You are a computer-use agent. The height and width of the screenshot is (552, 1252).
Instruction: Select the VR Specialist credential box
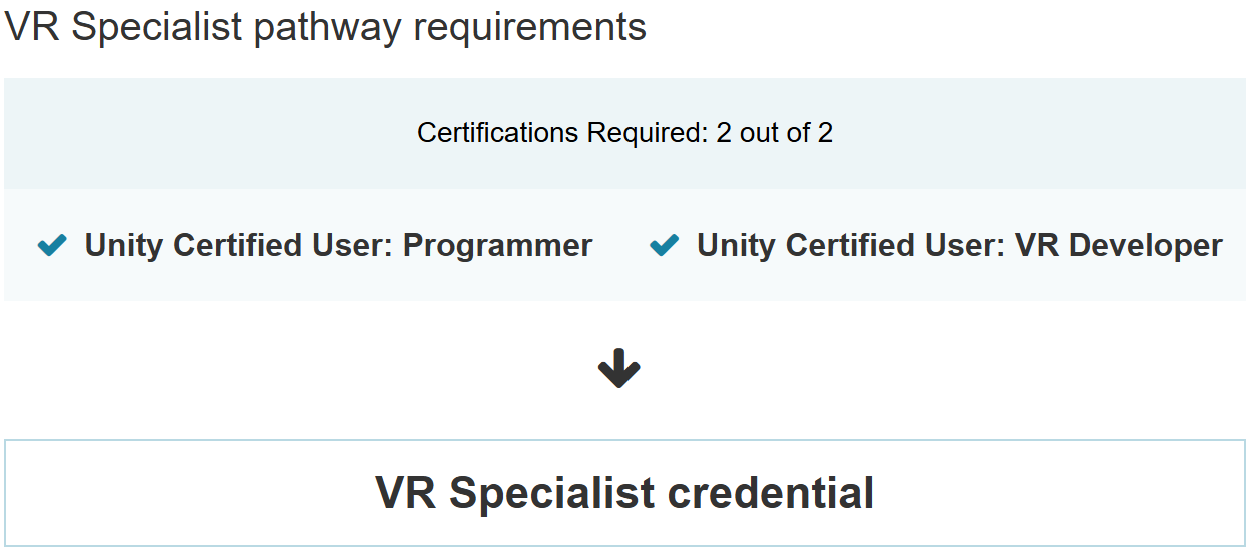(x=625, y=493)
